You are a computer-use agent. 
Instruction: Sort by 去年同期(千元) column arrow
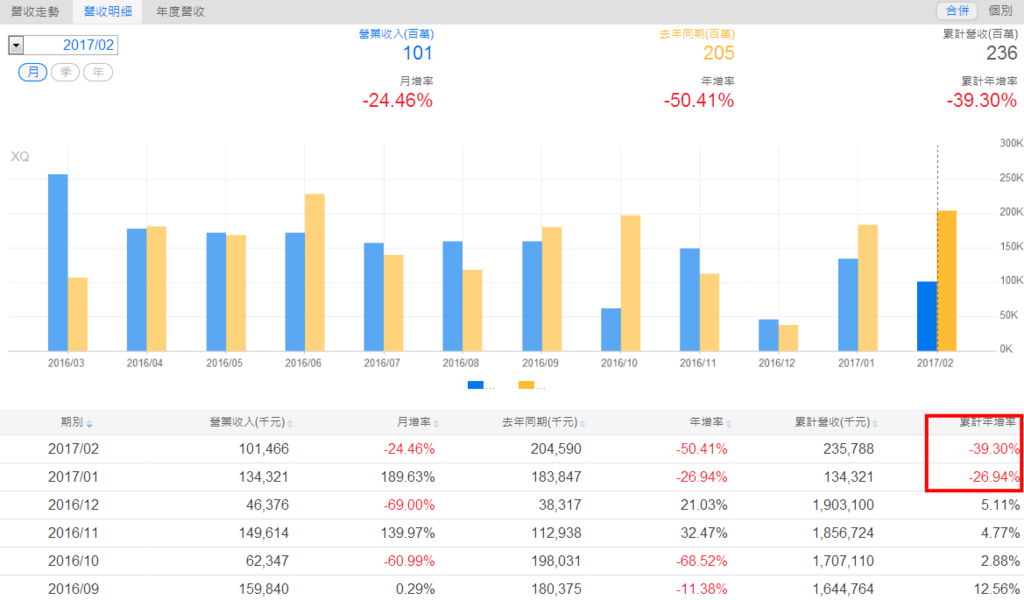point(583,424)
